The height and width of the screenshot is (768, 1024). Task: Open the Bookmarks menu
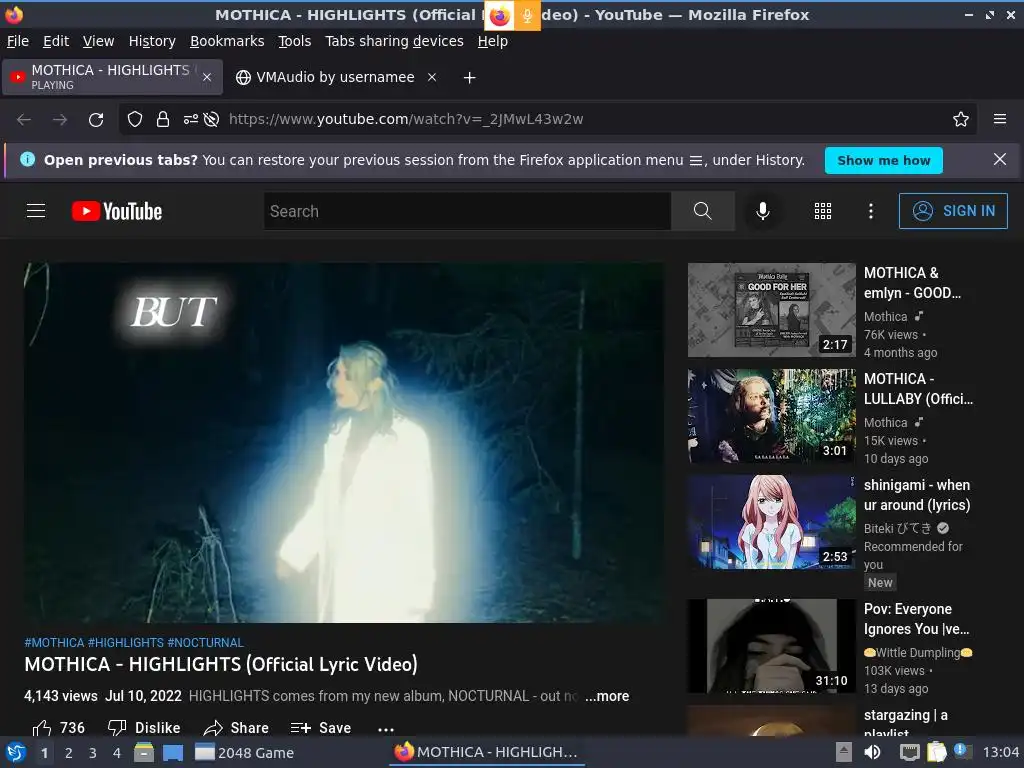tap(227, 41)
